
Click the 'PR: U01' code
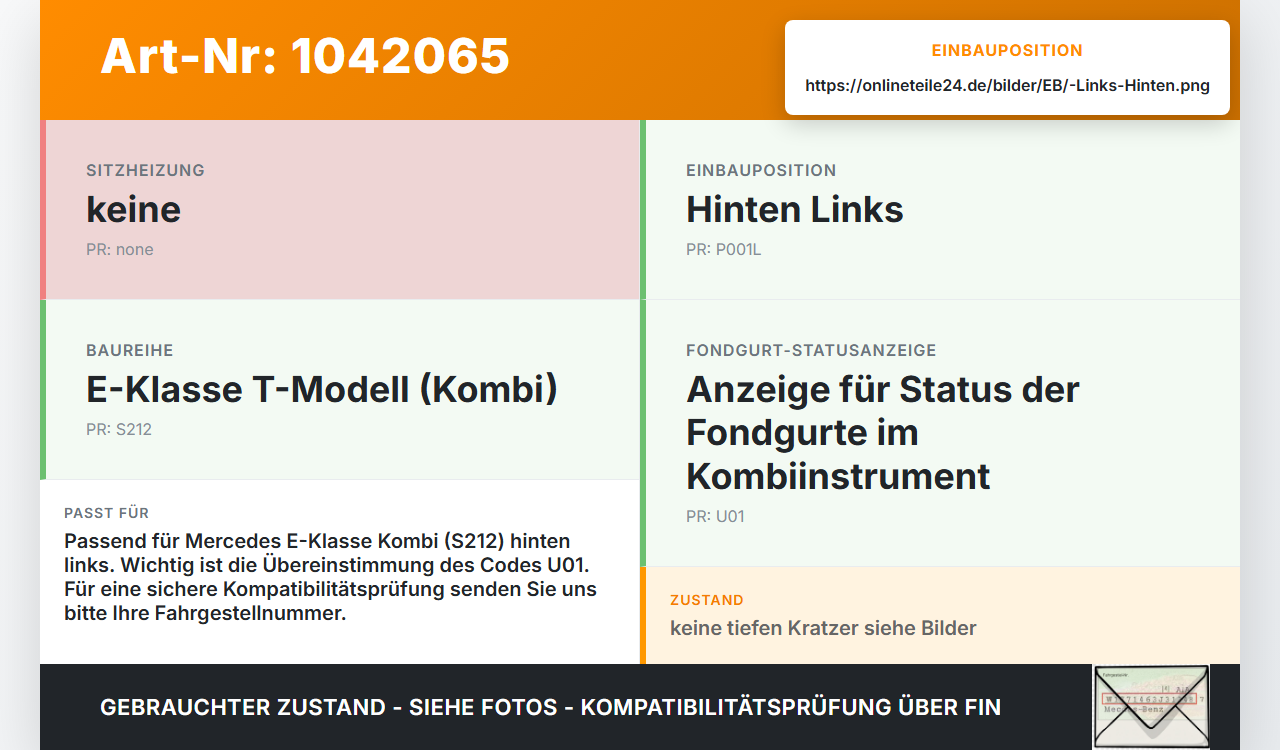tap(715, 517)
